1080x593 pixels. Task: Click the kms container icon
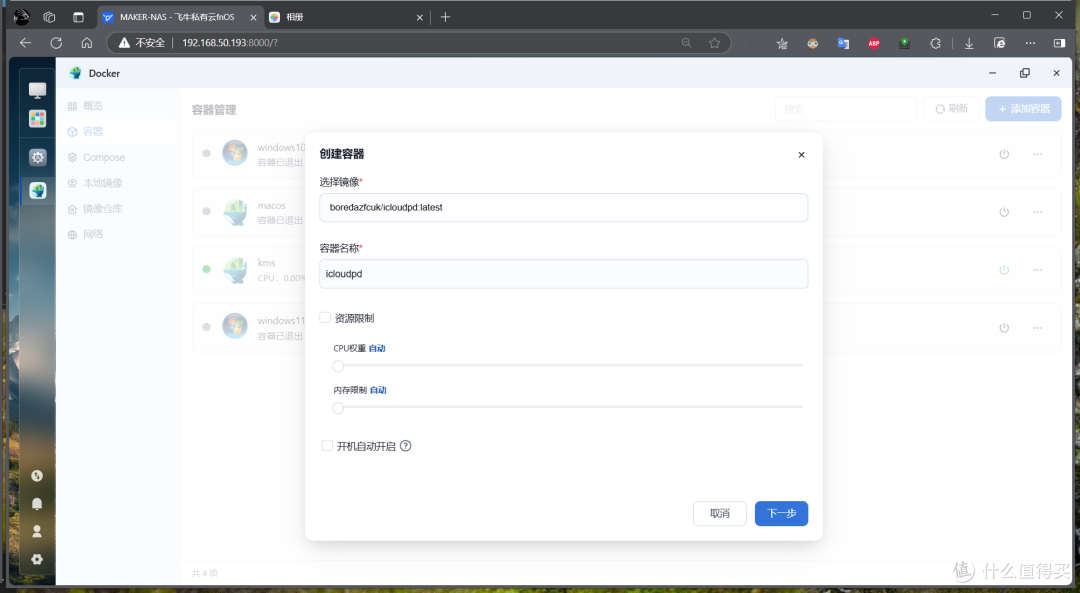pyautogui.click(x=235, y=269)
